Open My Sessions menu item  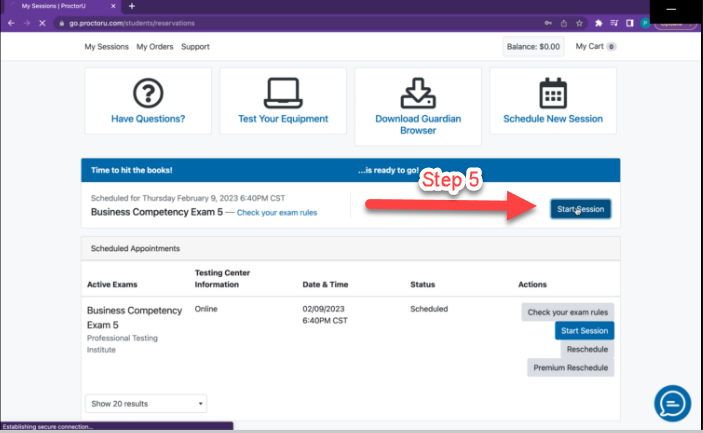(x=106, y=47)
